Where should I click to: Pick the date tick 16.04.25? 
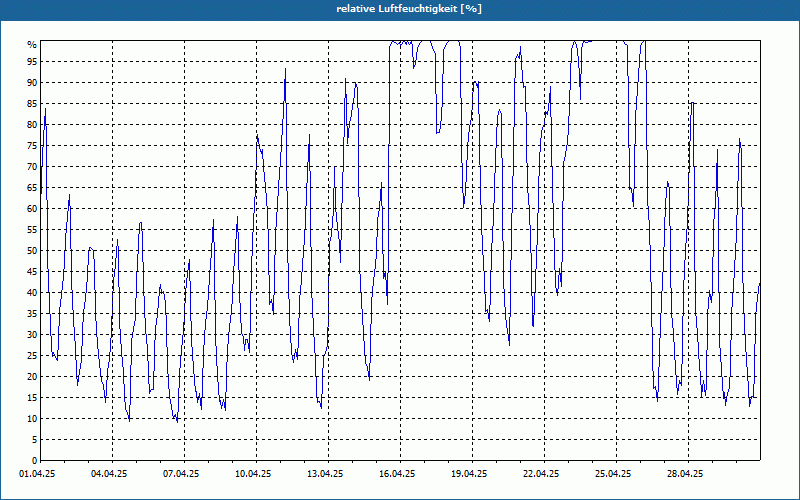(x=397, y=474)
